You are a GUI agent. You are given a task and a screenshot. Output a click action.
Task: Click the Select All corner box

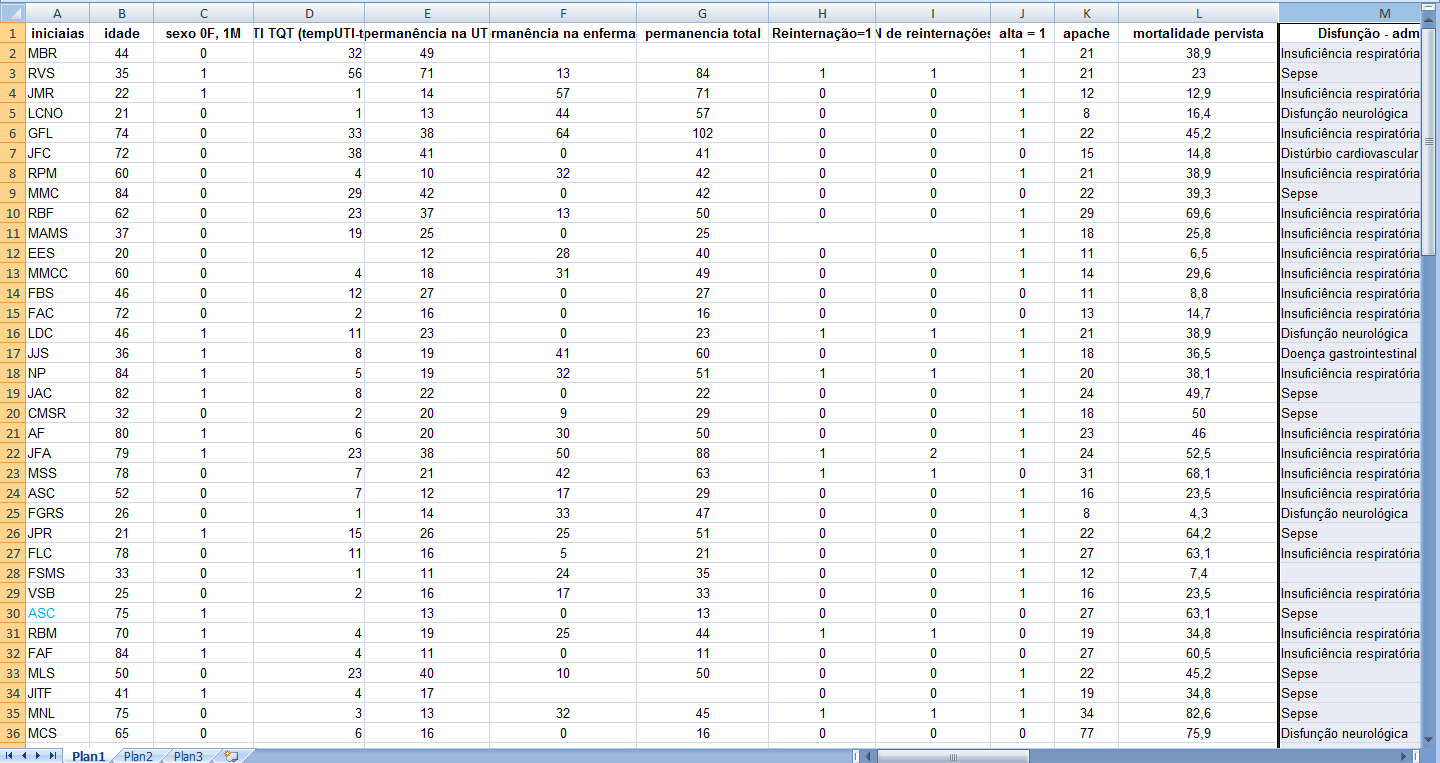pos(12,12)
